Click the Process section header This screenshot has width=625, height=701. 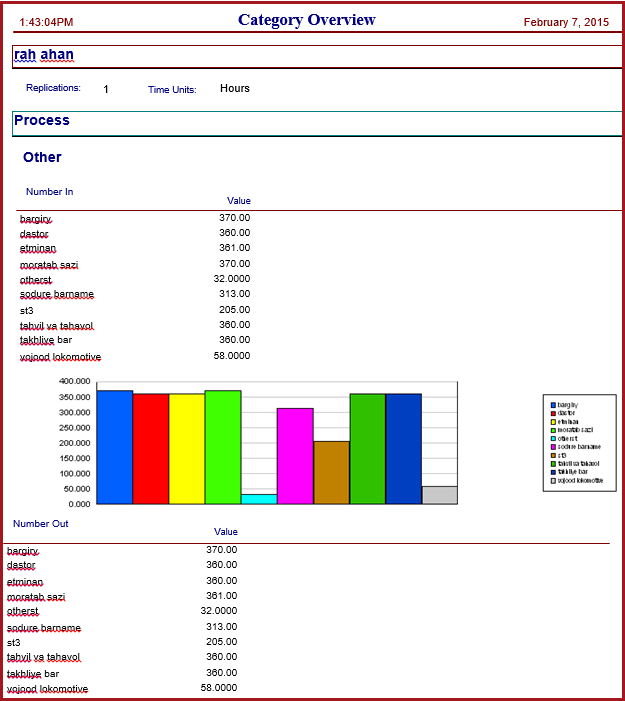point(42,120)
